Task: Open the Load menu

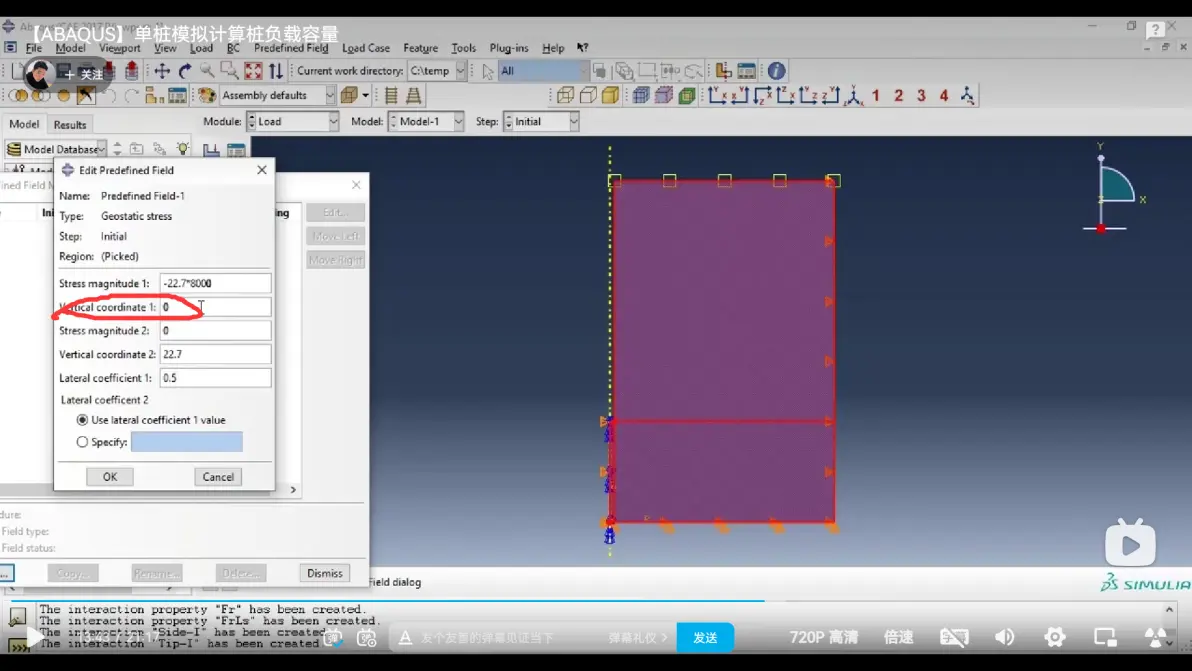Action: (x=201, y=48)
